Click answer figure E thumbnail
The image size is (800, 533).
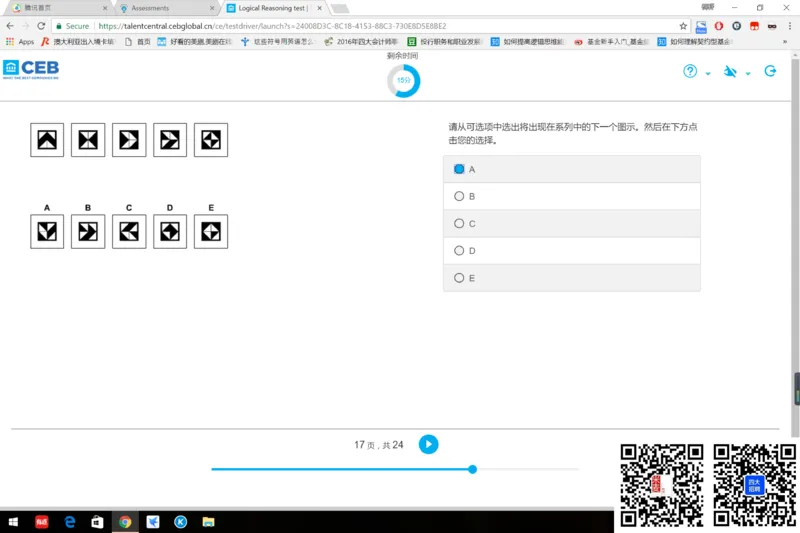[211, 232]
